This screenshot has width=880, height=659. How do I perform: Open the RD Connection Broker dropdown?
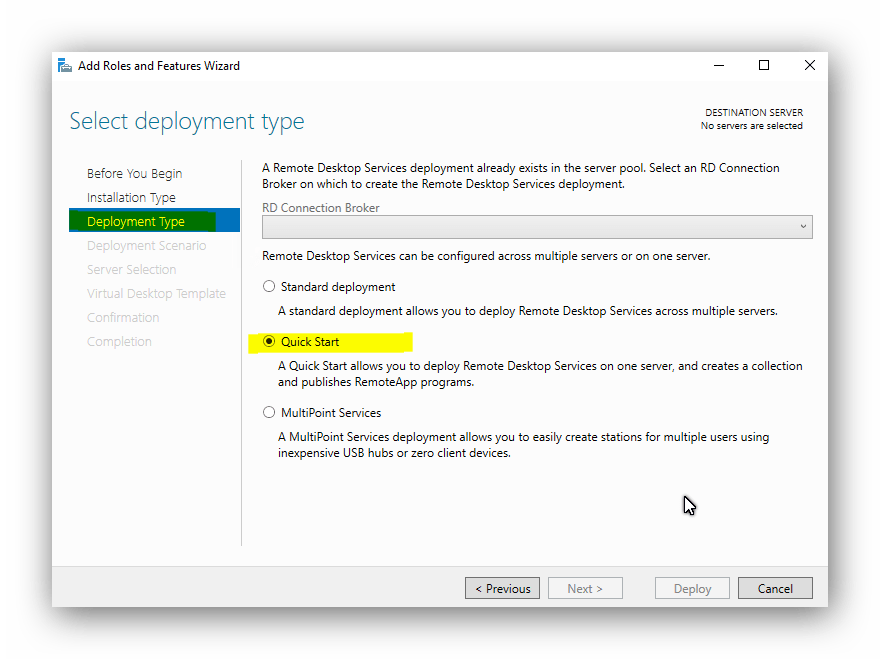click(x=537, y=227)
